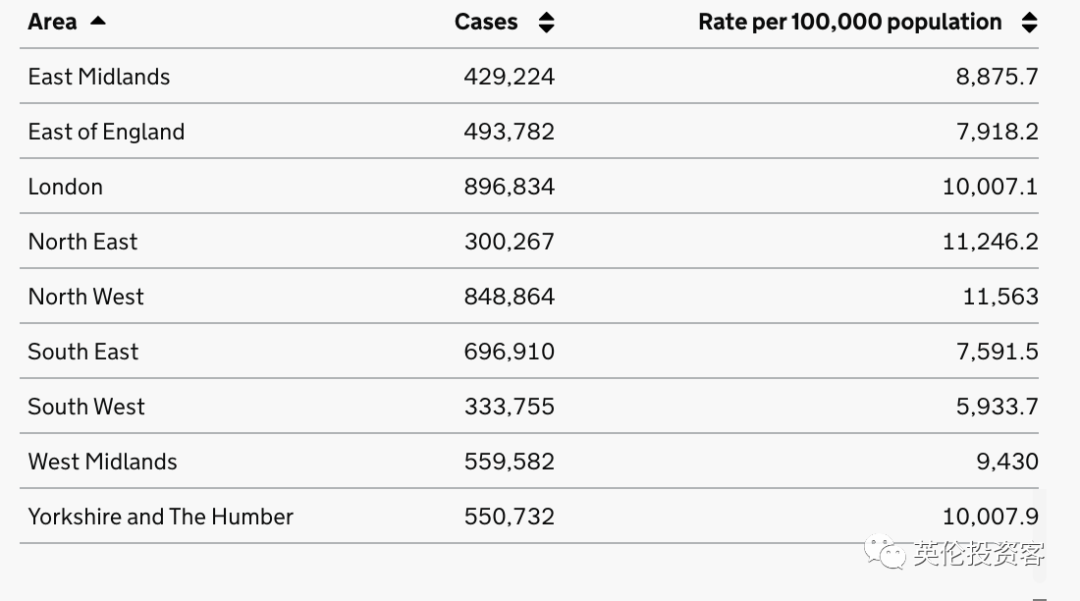Select the East of England area name
1080x601 pixels.
106,132
